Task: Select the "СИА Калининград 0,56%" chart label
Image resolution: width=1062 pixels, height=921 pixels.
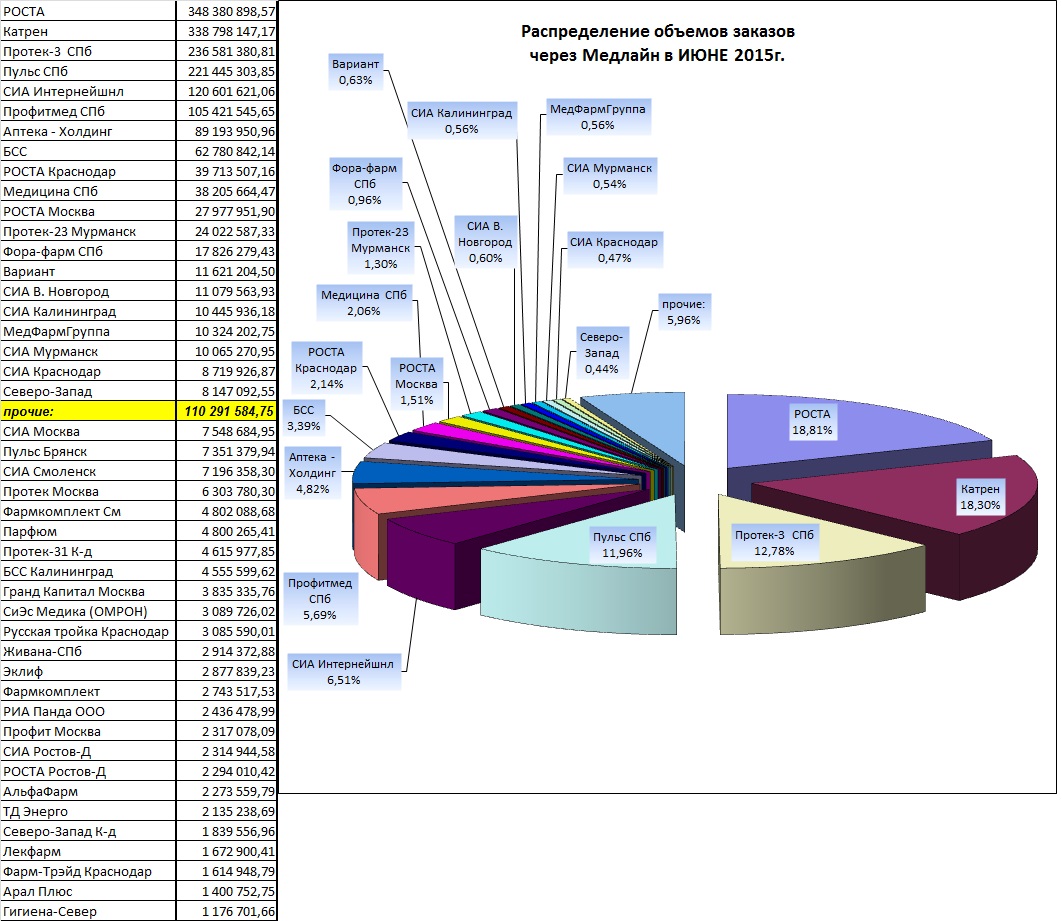Action: 461,121
